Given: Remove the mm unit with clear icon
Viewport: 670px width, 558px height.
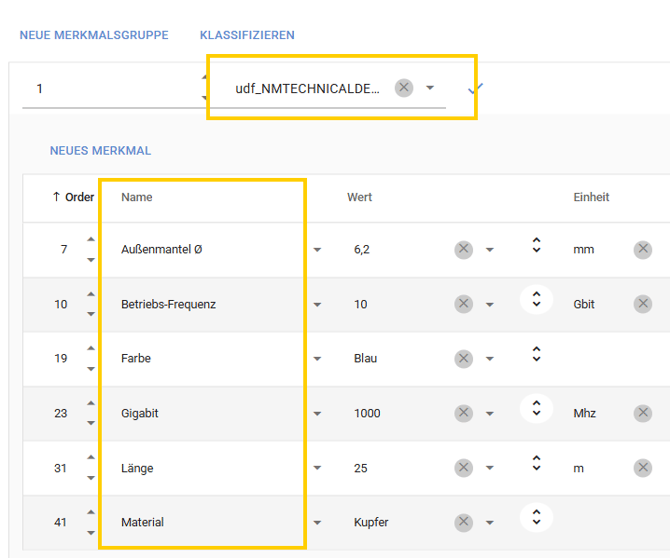Looking at the screenshot, I should point(642,250).
